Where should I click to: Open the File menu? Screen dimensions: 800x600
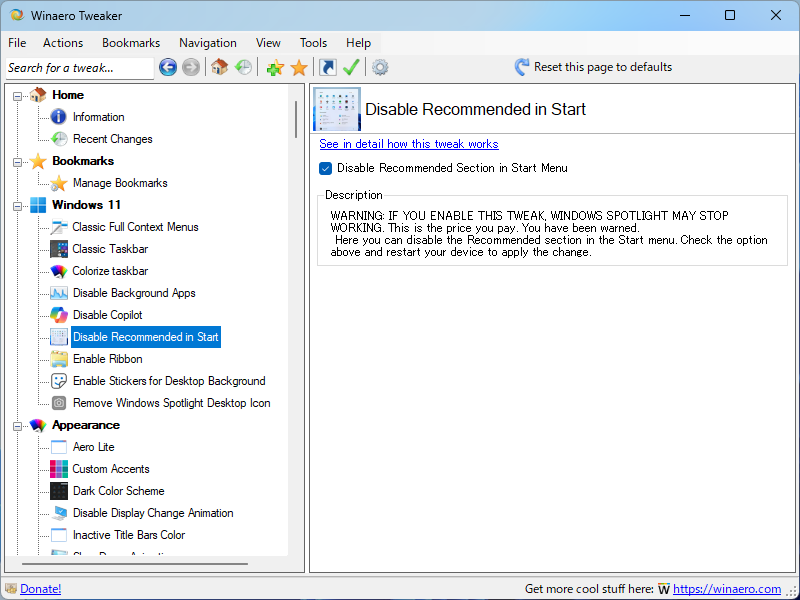coord(17,43)
